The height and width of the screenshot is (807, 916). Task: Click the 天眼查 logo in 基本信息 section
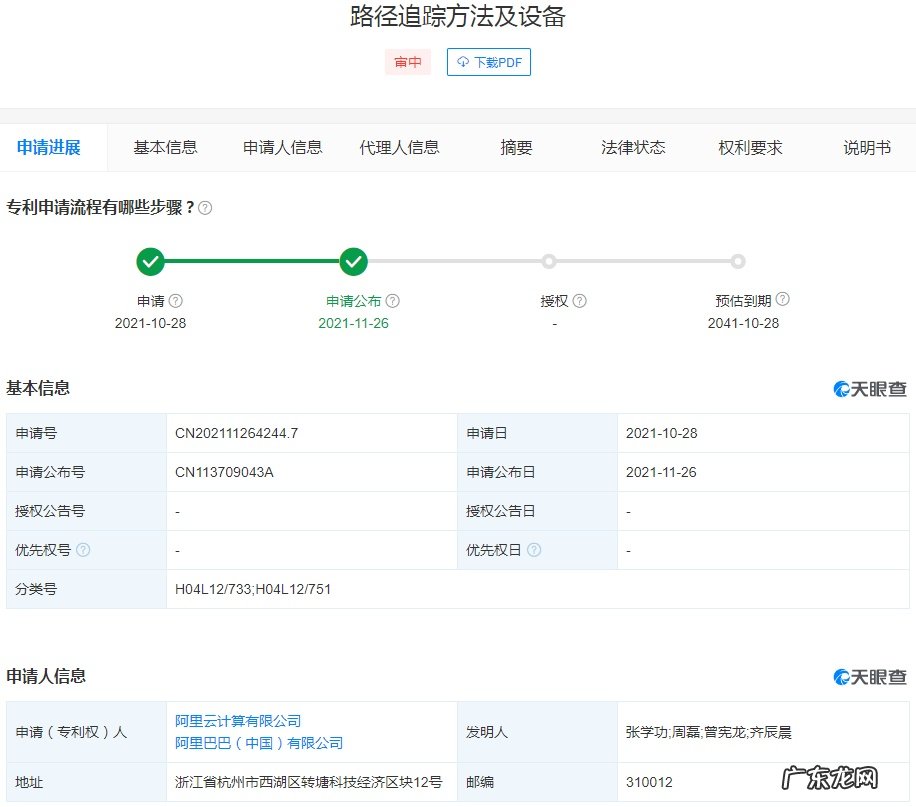pyautogui.click(x=868, y=388)
